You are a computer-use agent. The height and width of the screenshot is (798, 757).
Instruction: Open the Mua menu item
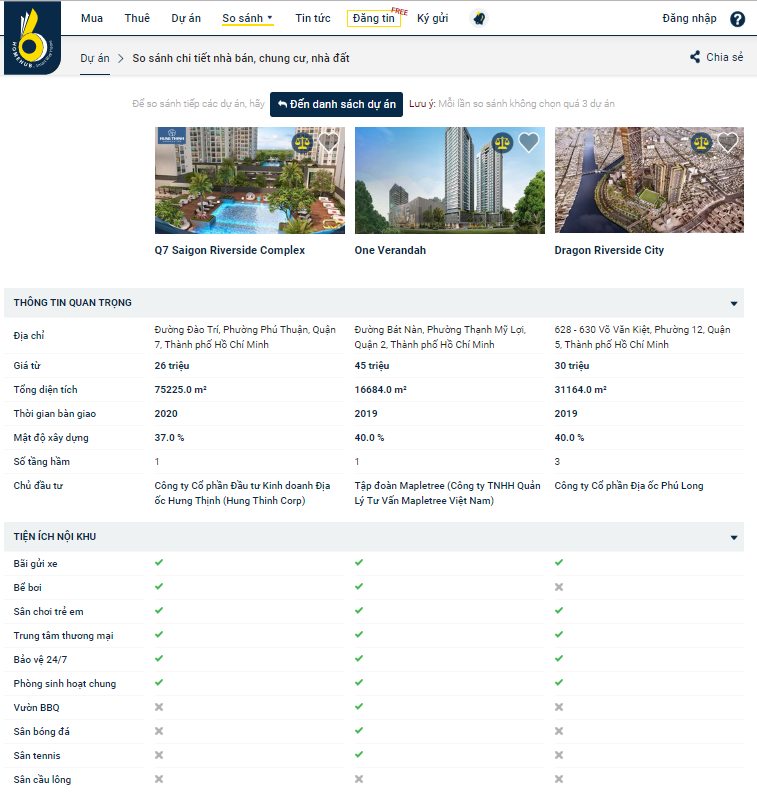pyautogui.click(x=92, y=18)
